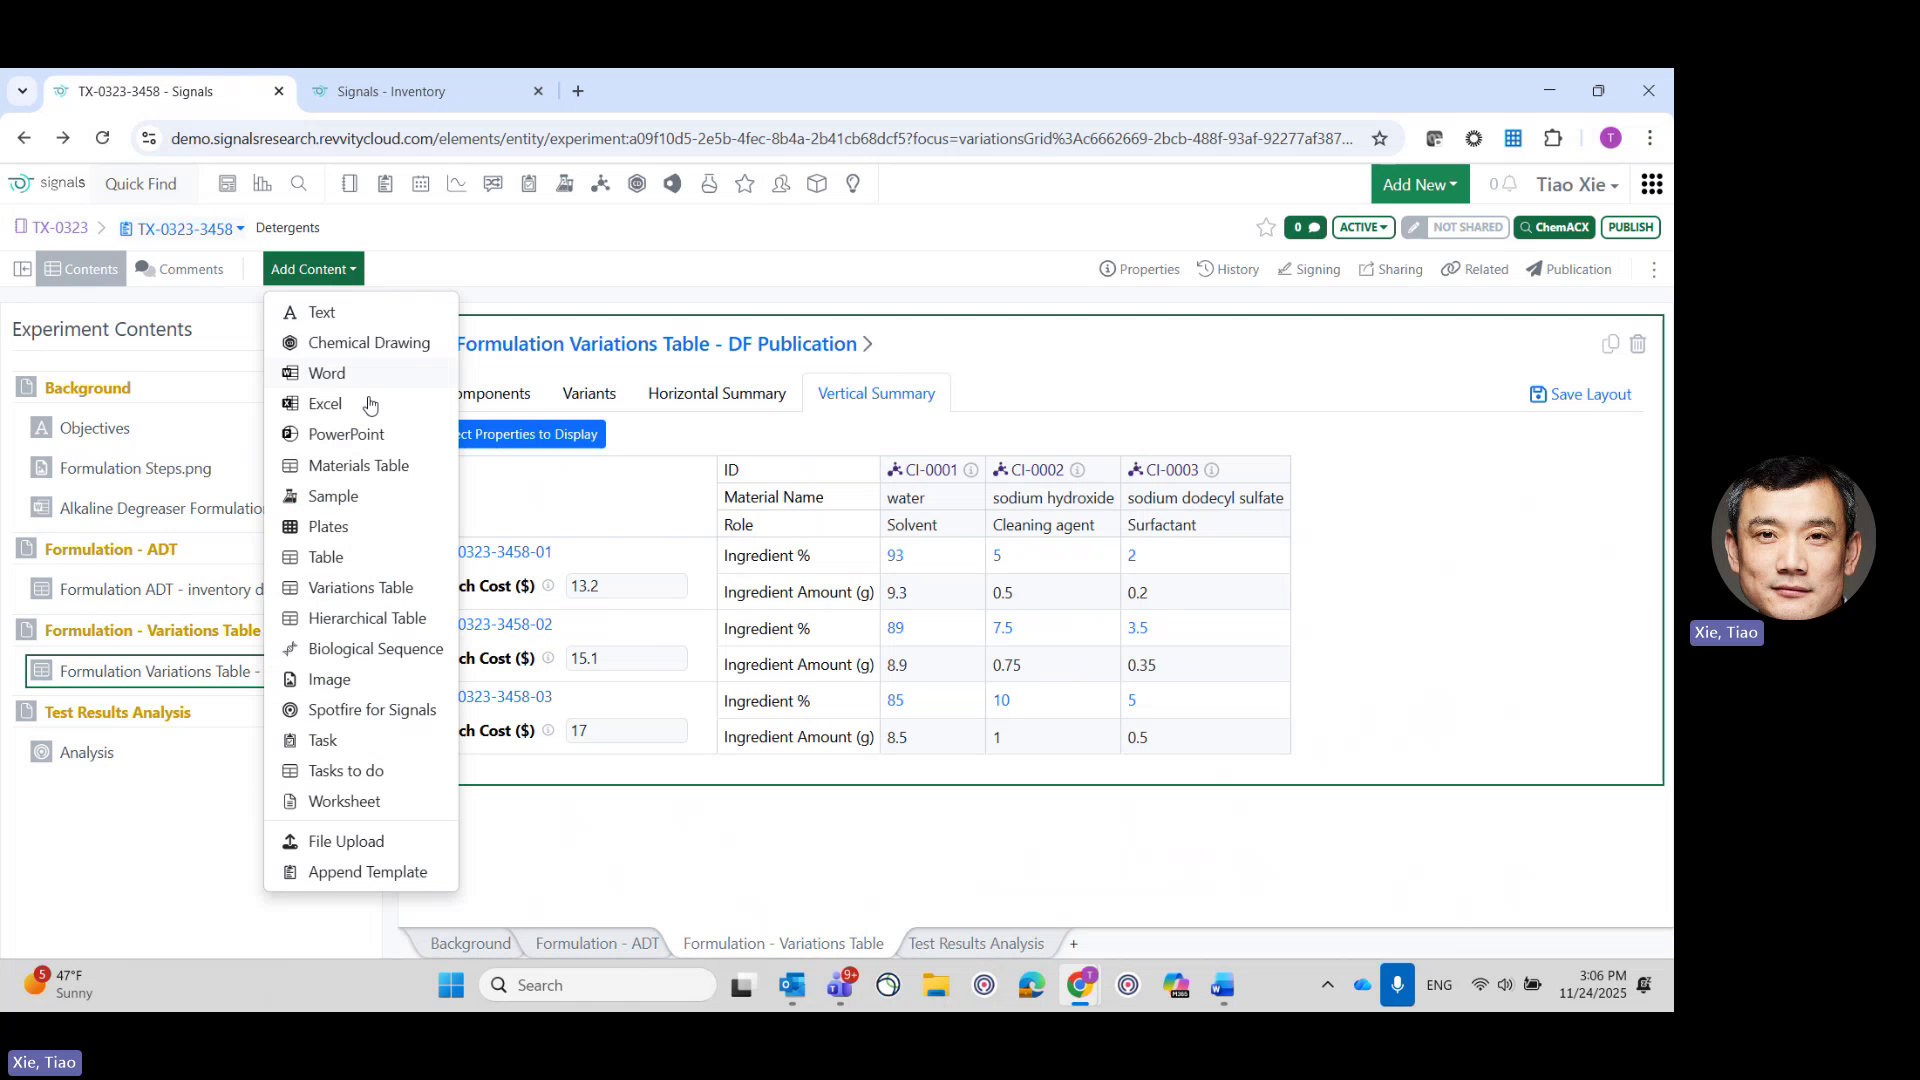Select the calendar icon in the toolbar

click(x=421, y=183)
